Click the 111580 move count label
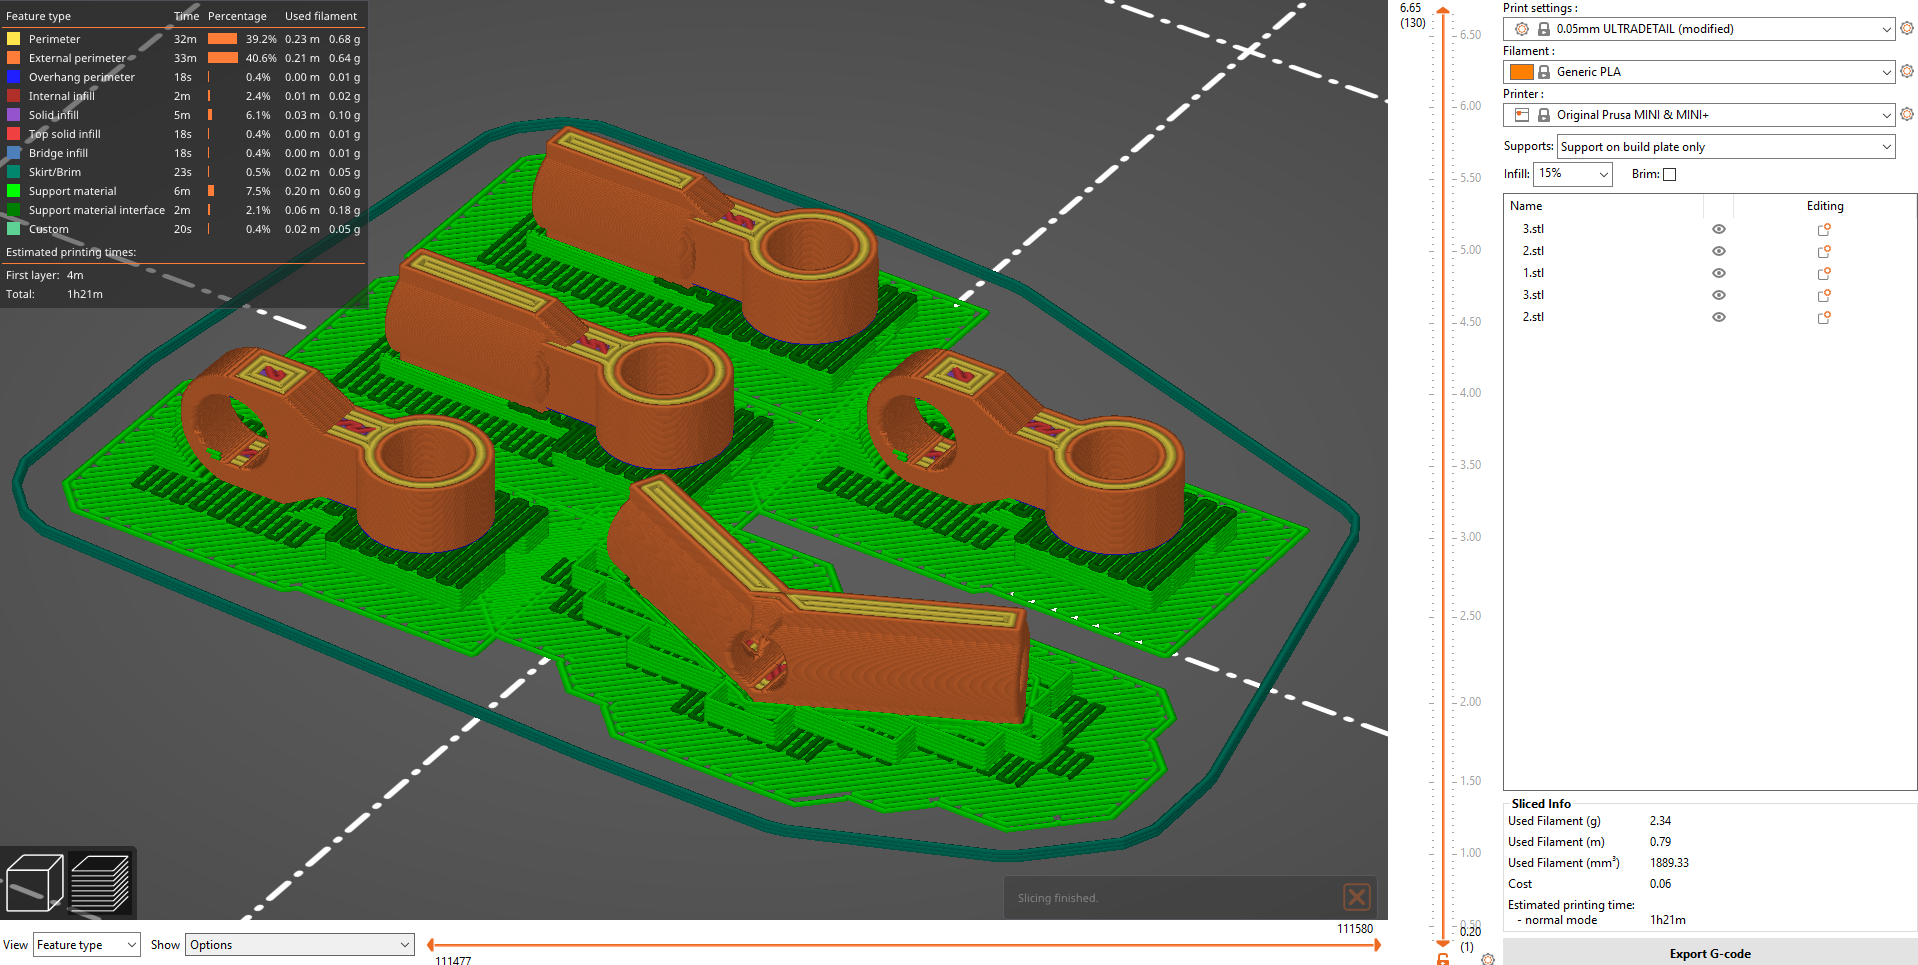This screenshot has width=1918, height=965. click(1355, 929)
